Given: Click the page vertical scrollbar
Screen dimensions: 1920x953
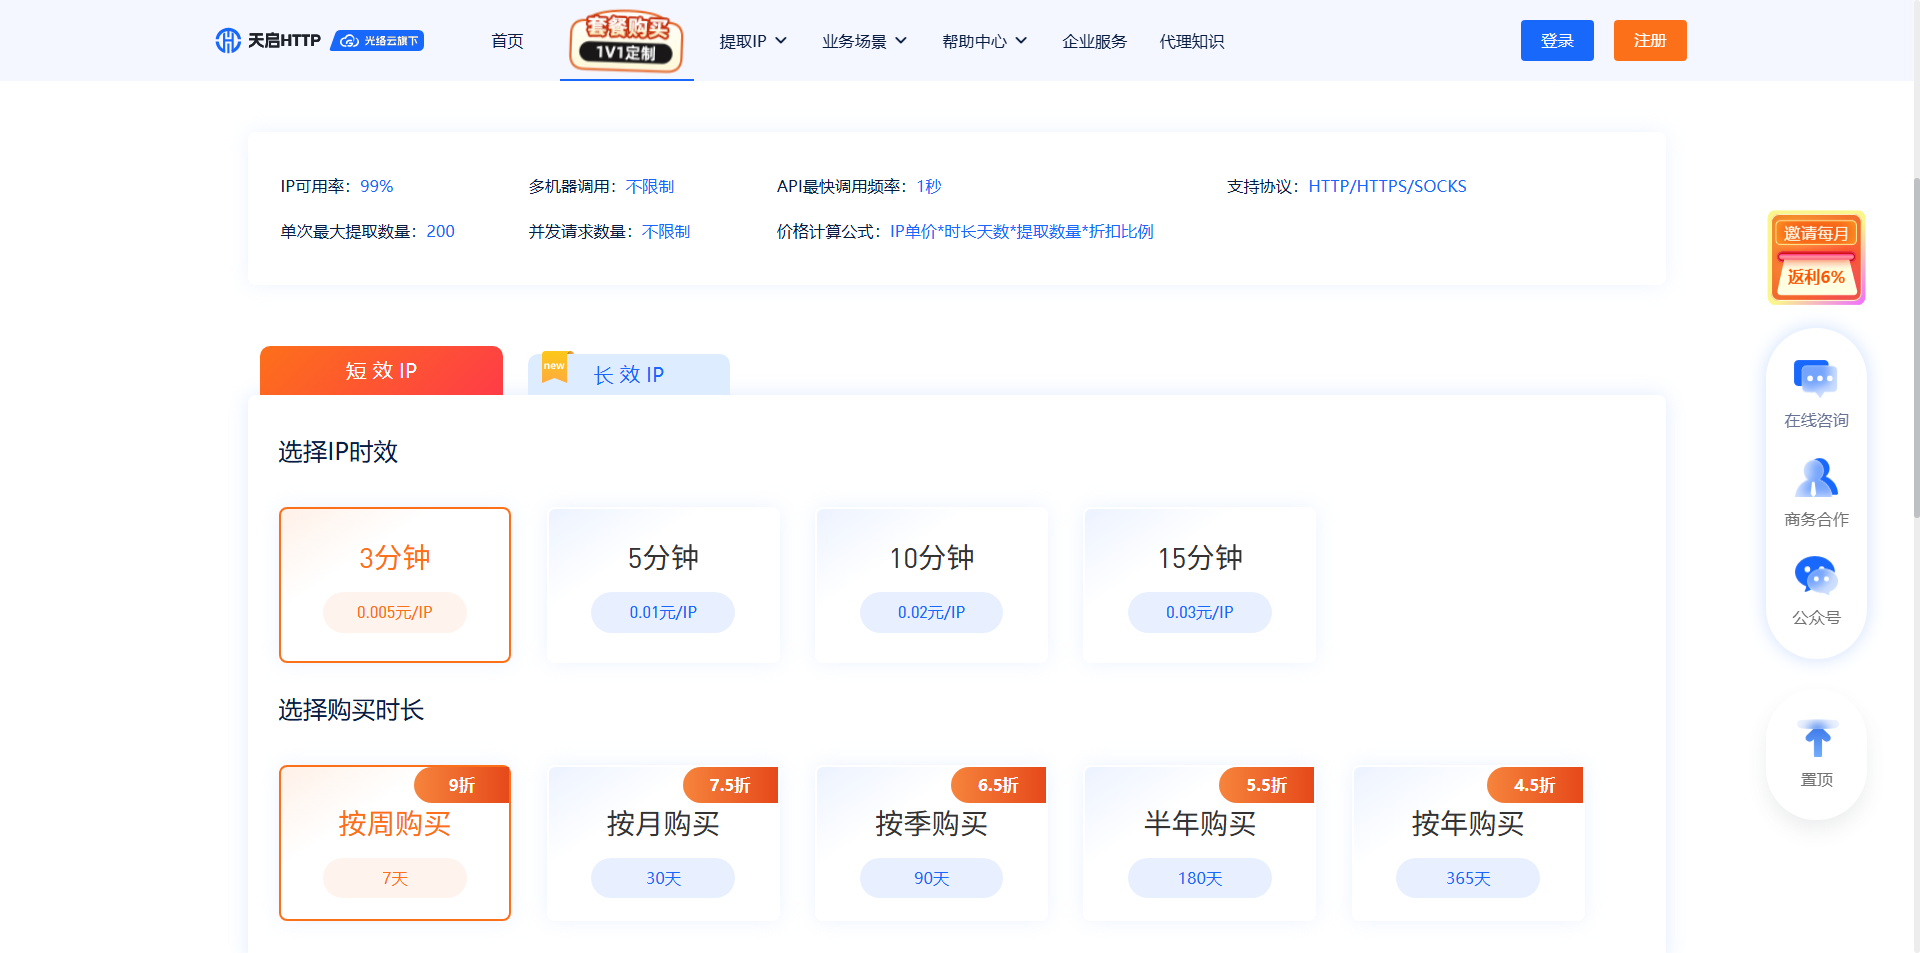Looking at the screenshot, I should point(1914,350).
